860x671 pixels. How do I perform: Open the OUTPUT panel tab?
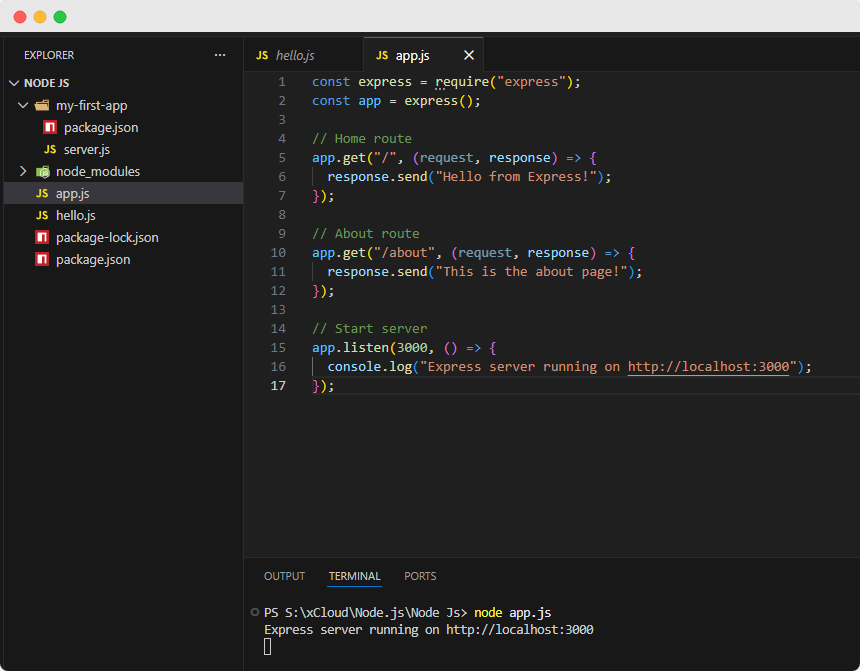pyautogui.click(x=284, y=576)
